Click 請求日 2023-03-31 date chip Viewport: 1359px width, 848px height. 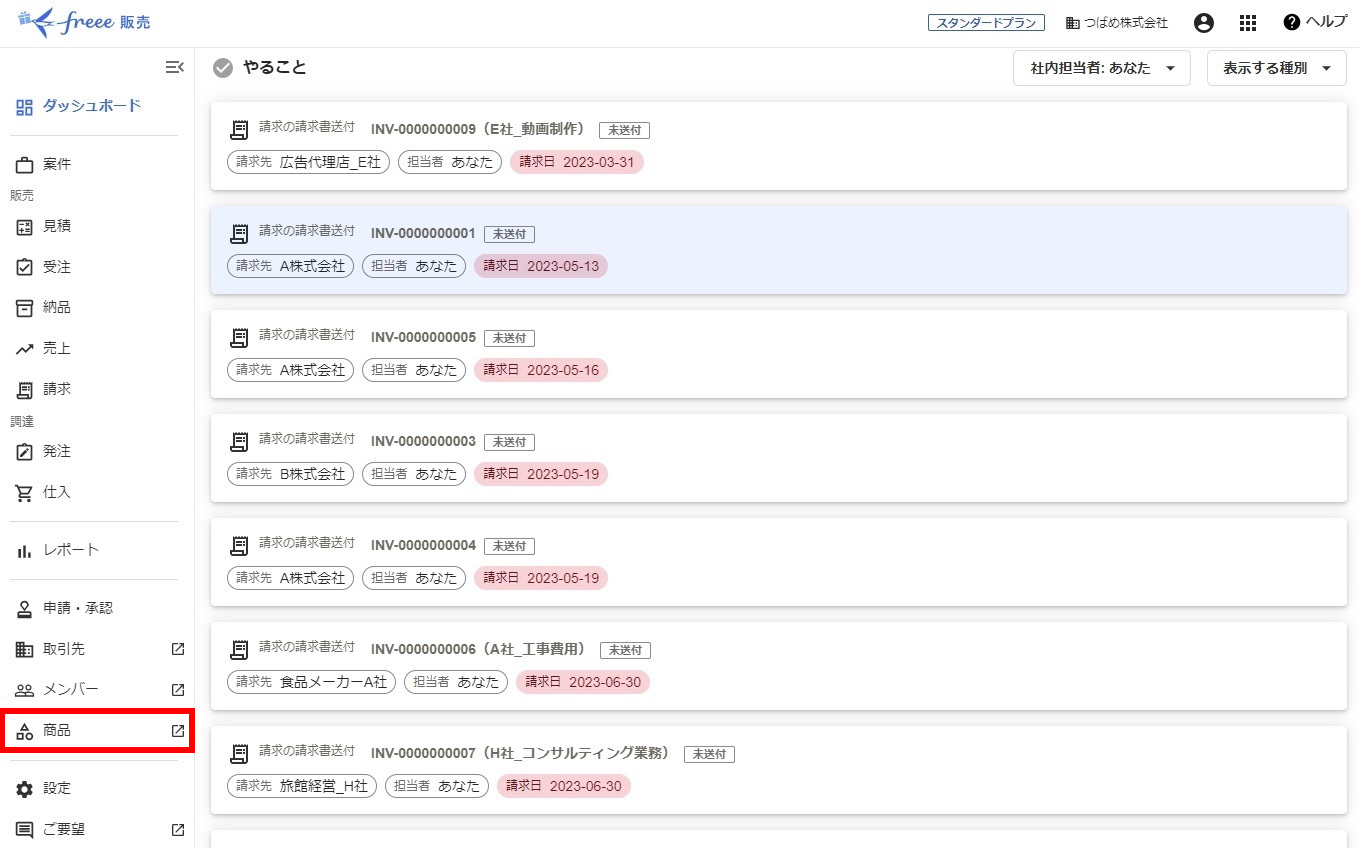tap(577, 162)
